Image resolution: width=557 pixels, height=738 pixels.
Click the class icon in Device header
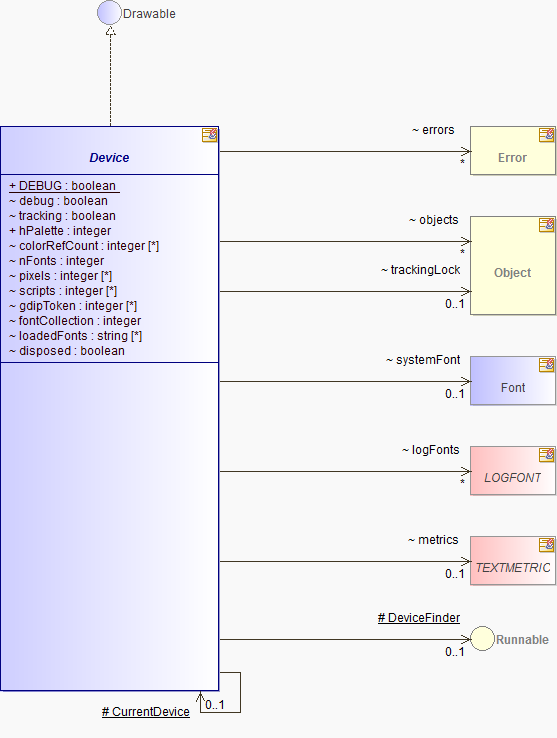point(210,135)
